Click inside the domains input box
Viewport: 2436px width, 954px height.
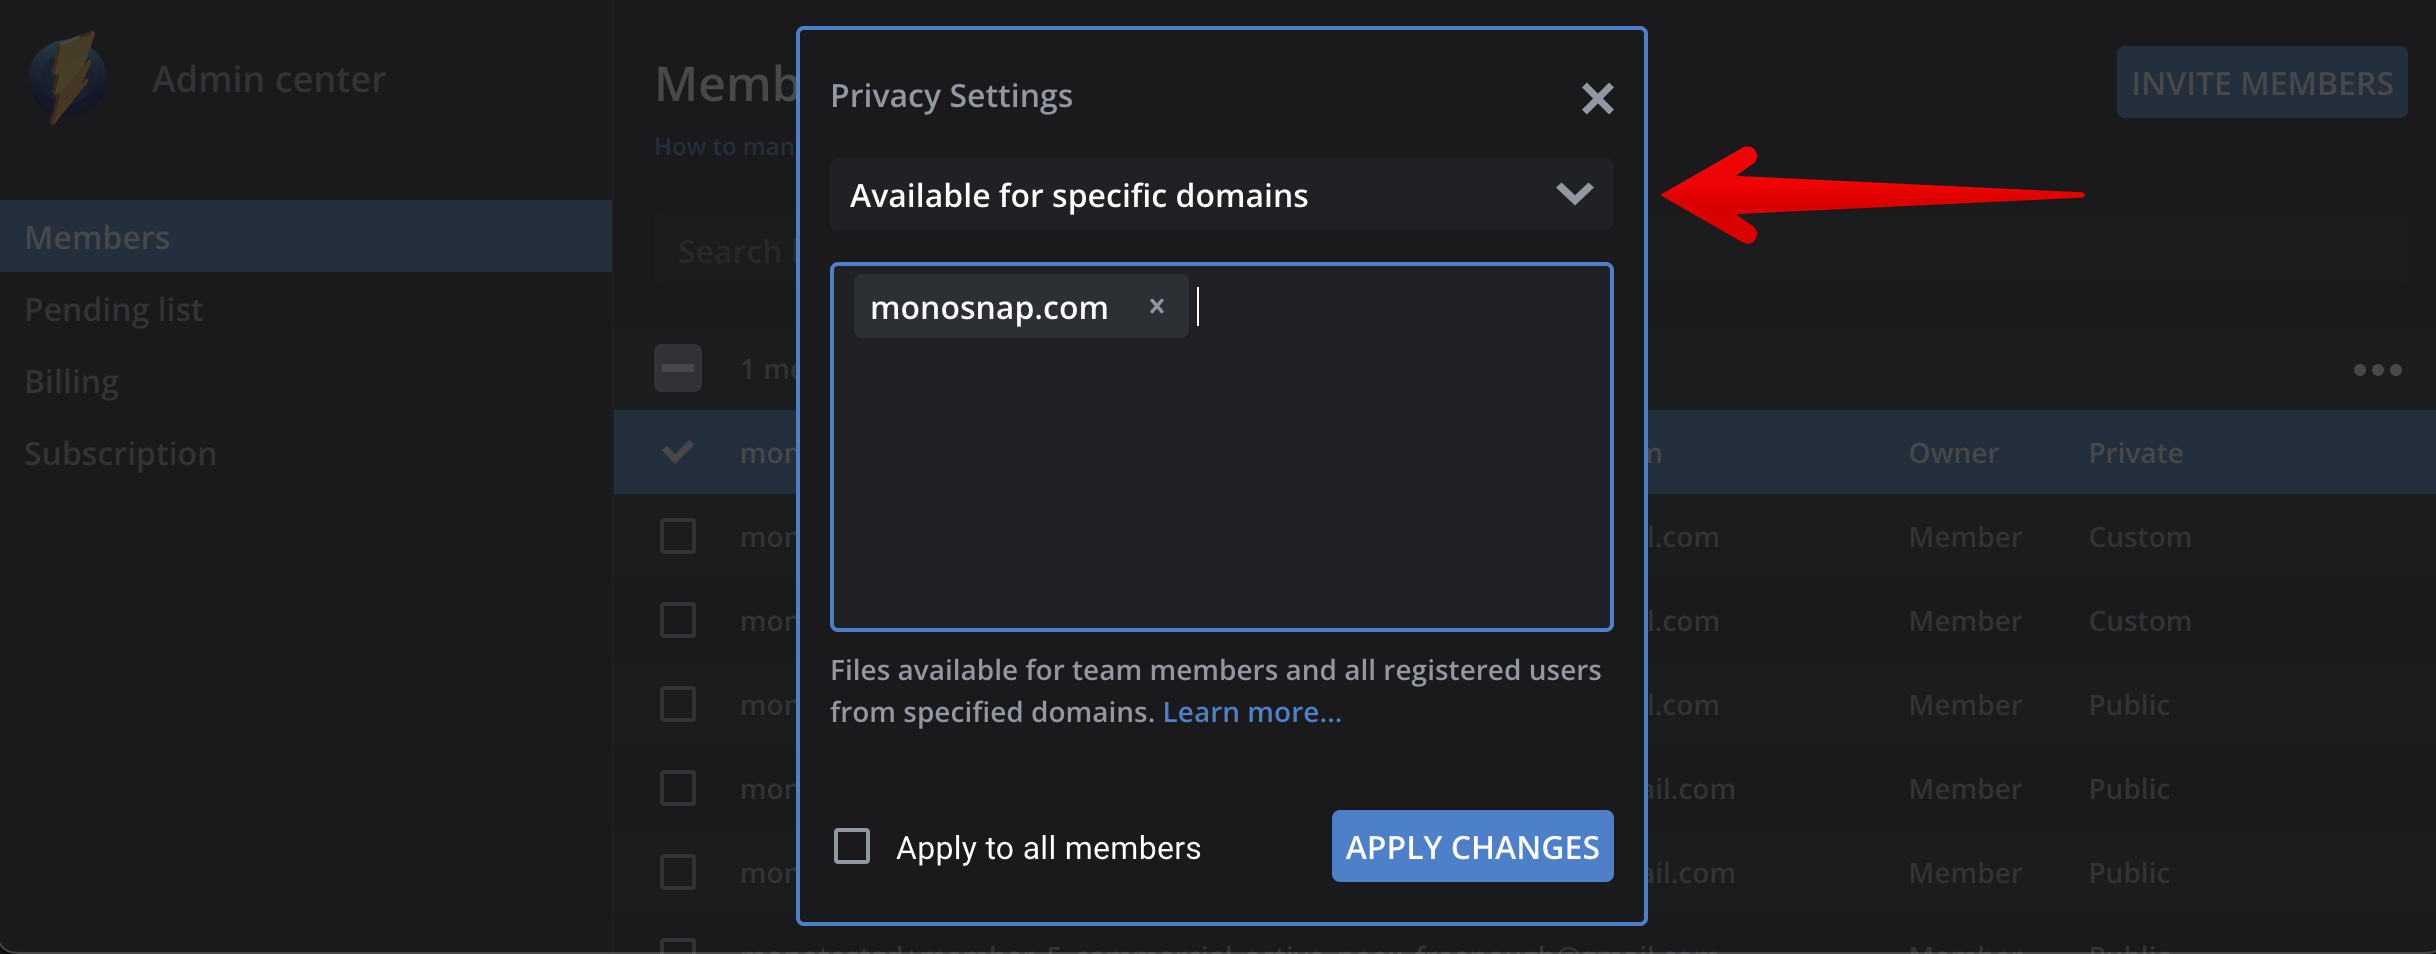point(1220,480)
